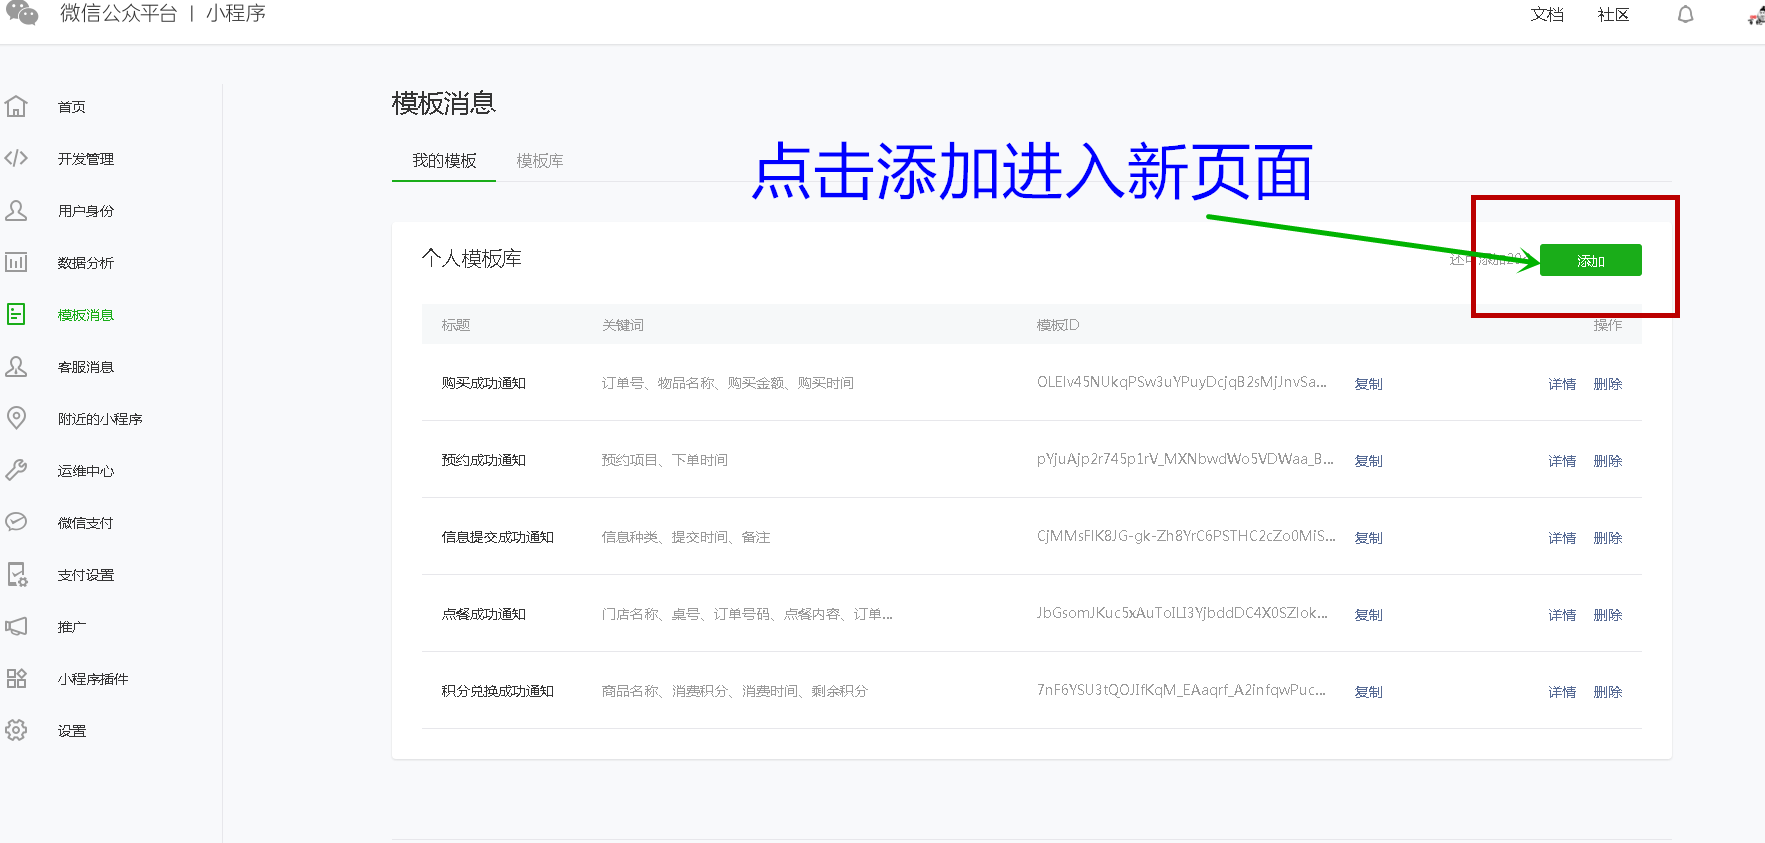Open 数据分析 bar chart icon
1765x843 pixels.
16,262
